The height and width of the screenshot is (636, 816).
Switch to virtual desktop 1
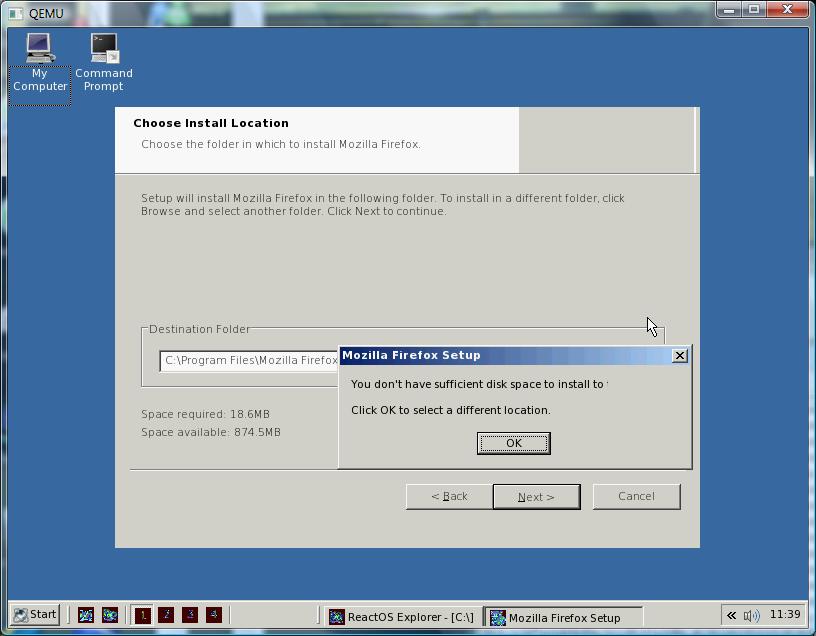(x=143, y=615)
